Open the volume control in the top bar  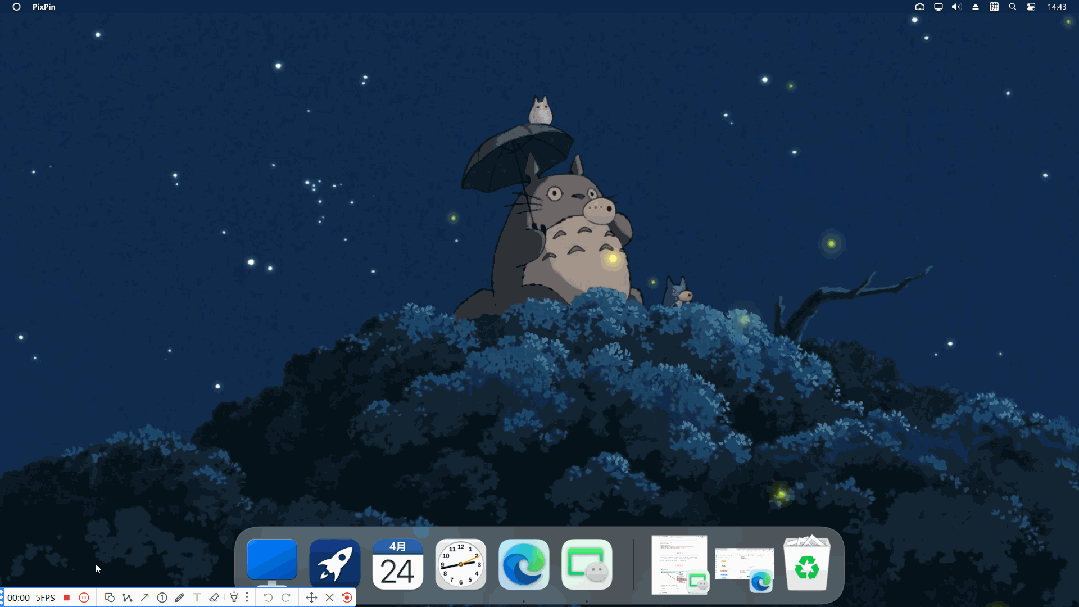pos(956,7)
